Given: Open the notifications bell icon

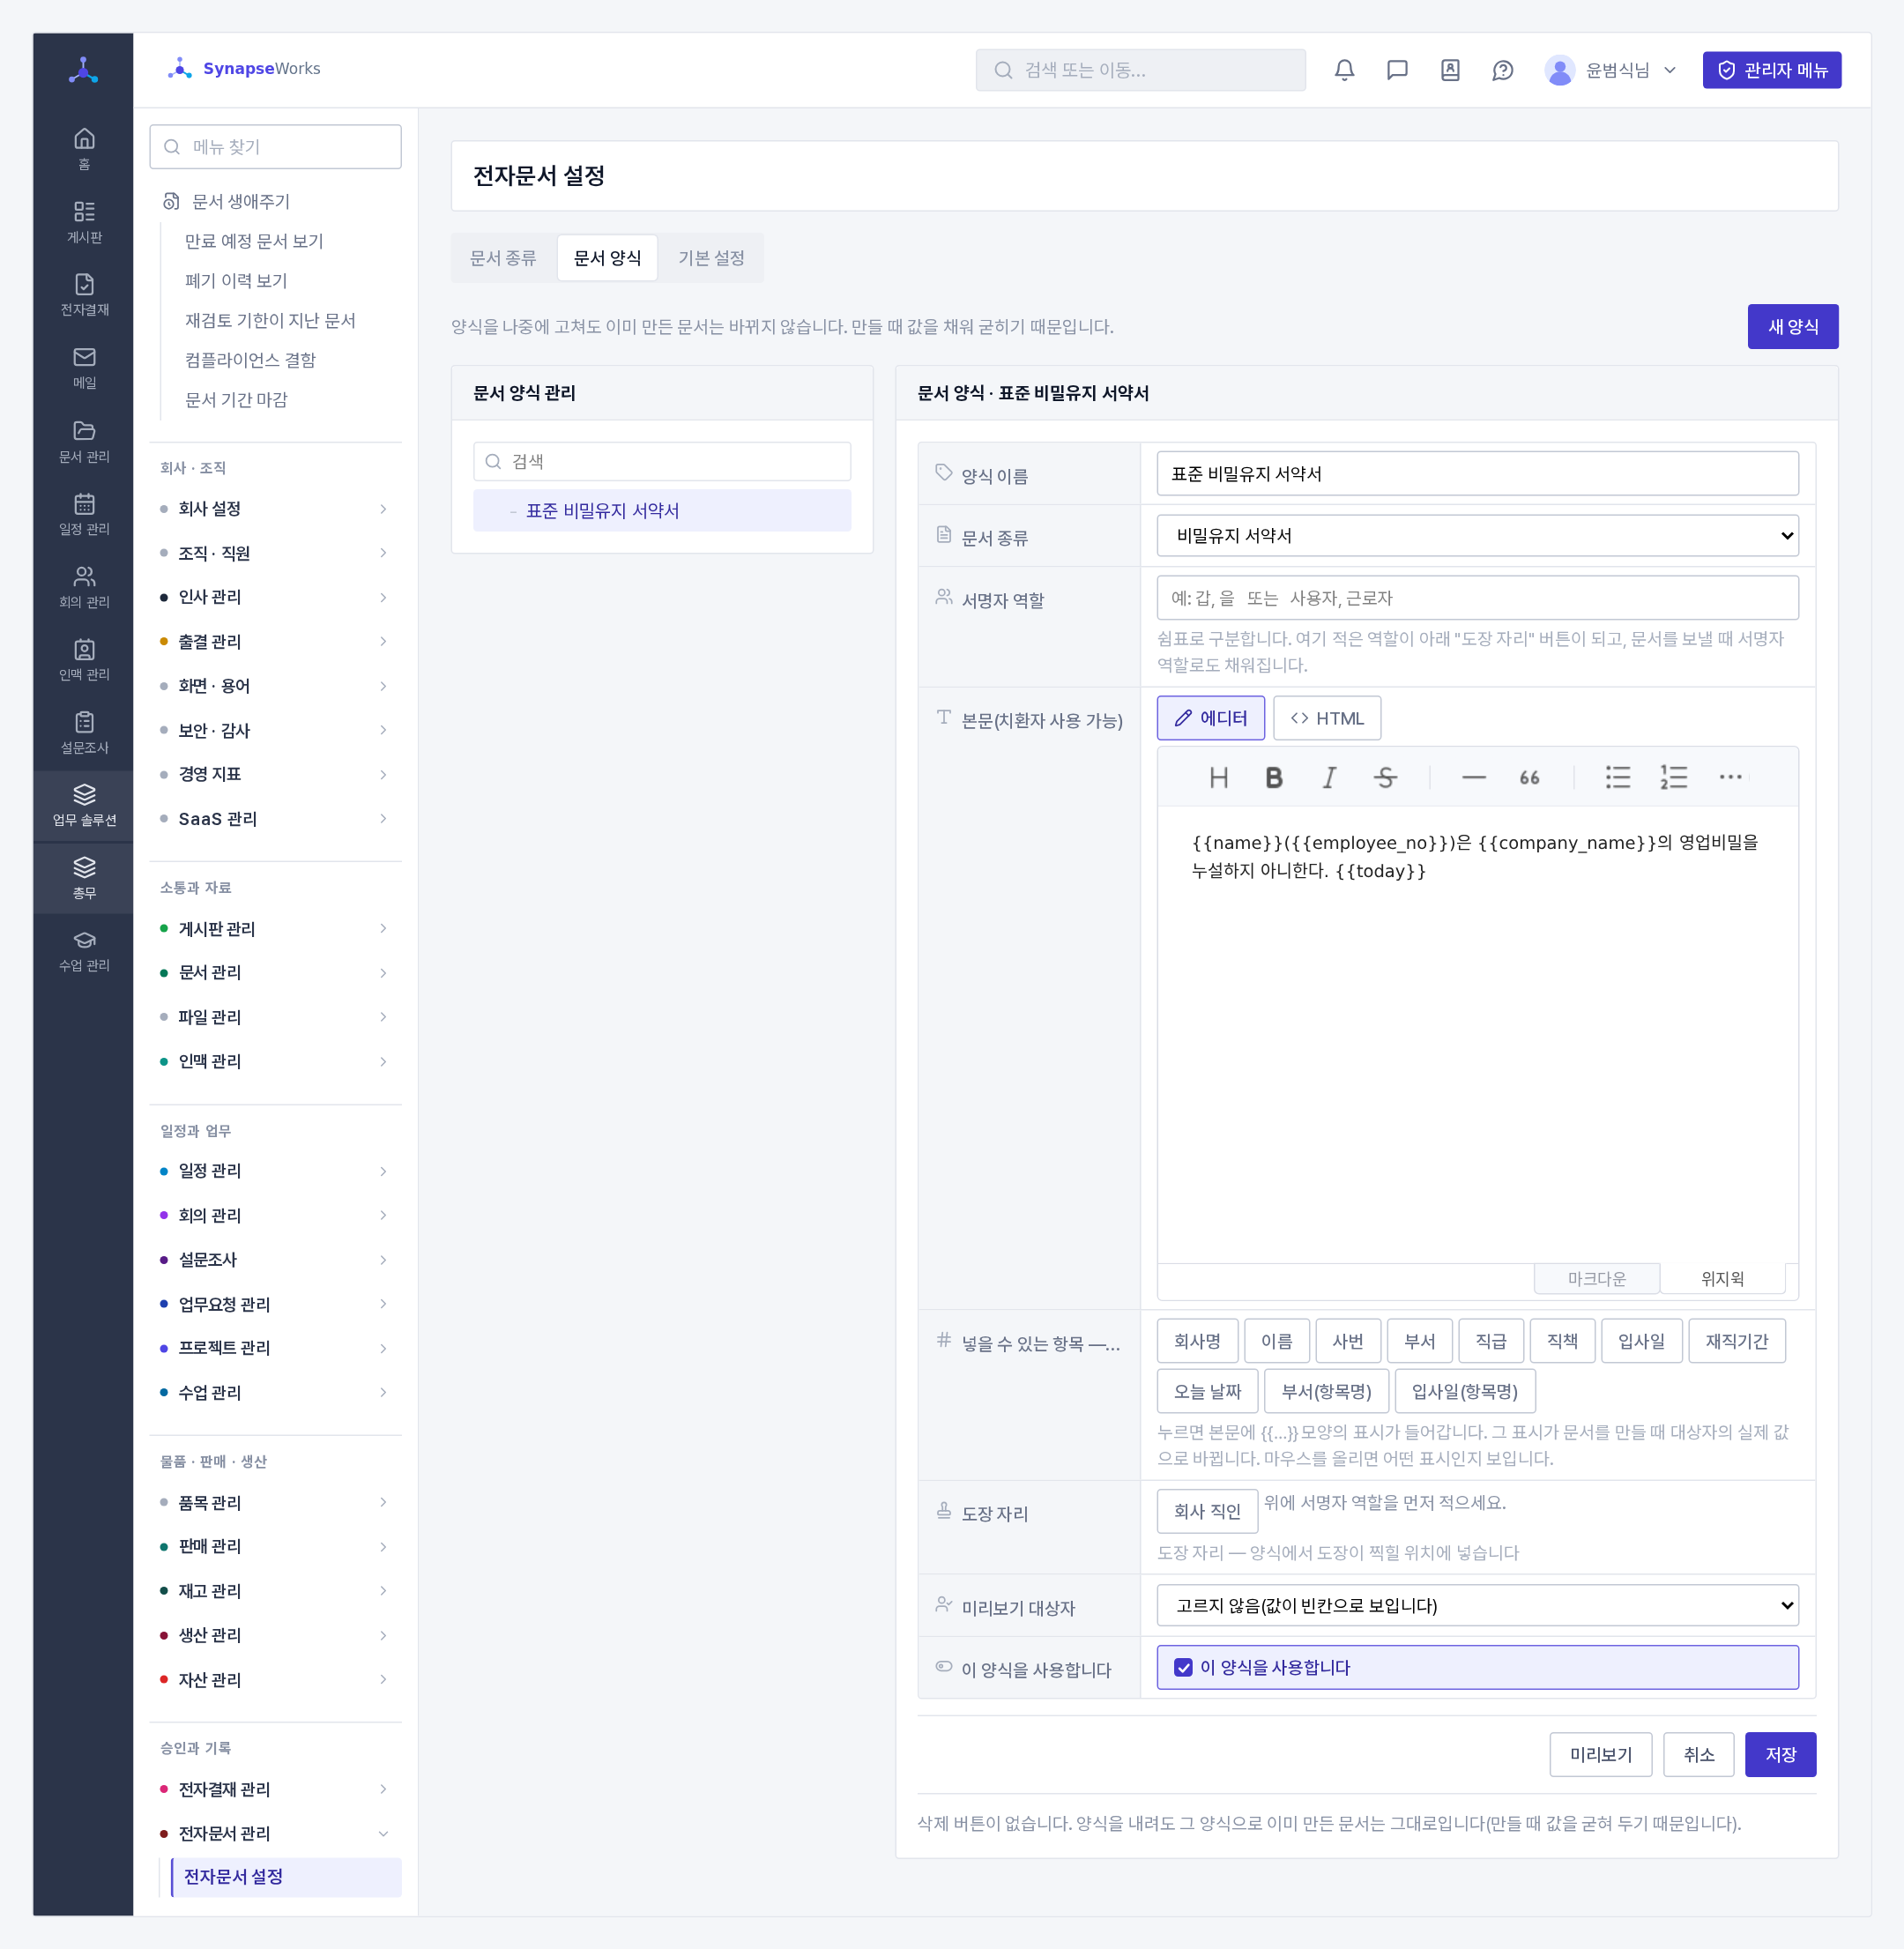Looking at the screenshot, I should point(1344,70).
